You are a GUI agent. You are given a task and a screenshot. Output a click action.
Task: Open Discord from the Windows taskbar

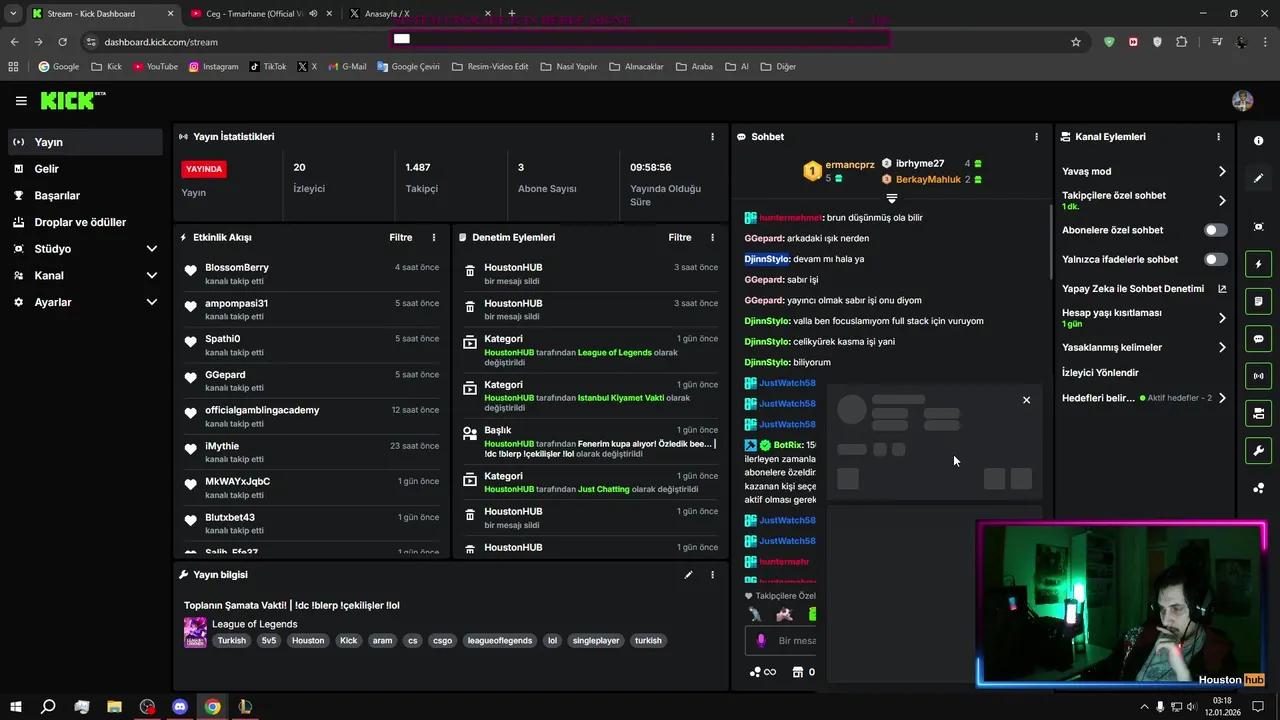click(x=180, y=707)
